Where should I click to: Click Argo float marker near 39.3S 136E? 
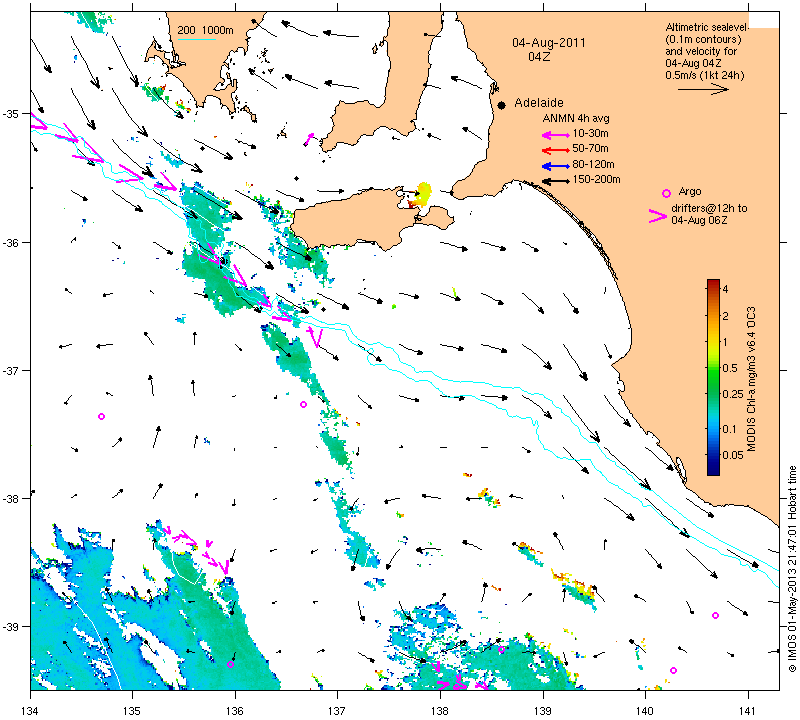[x=231, y=664]
